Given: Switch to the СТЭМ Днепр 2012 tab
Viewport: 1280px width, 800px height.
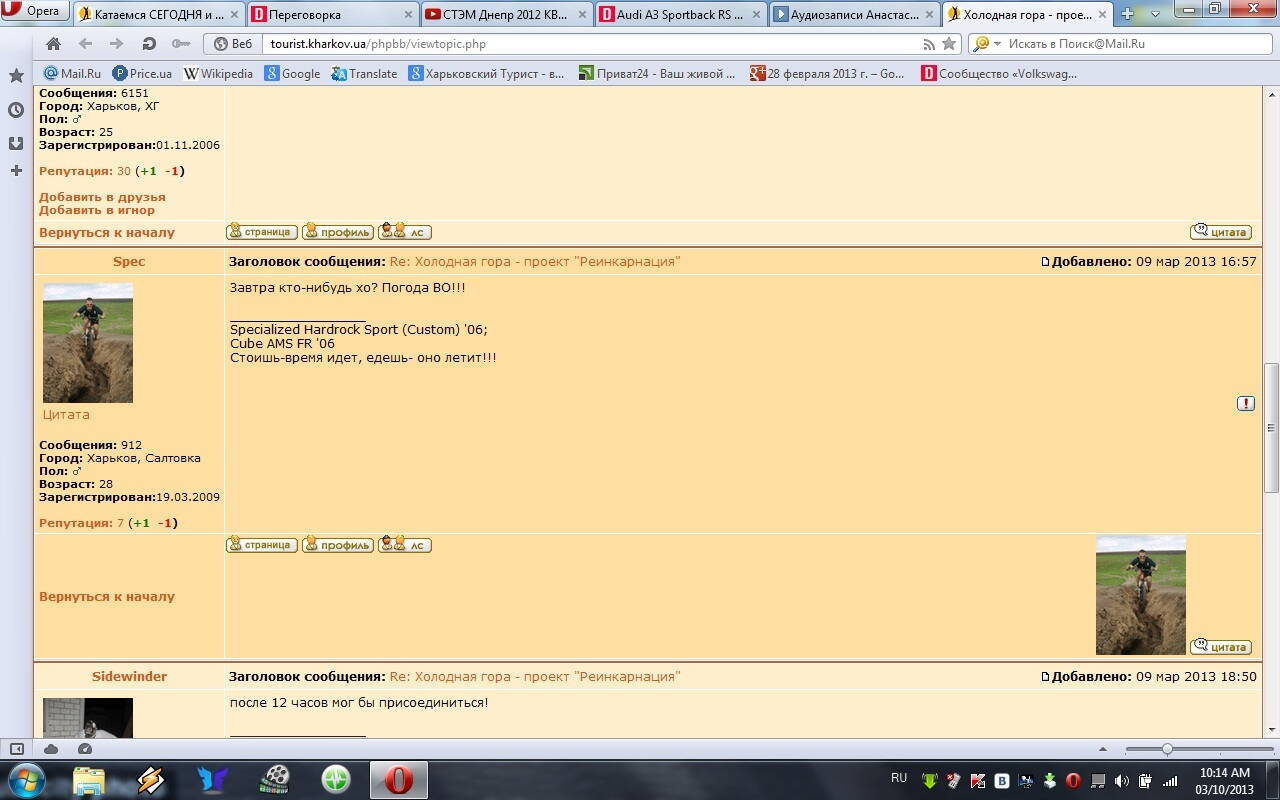Looking at the screenshot, I should tap(508, 14).
